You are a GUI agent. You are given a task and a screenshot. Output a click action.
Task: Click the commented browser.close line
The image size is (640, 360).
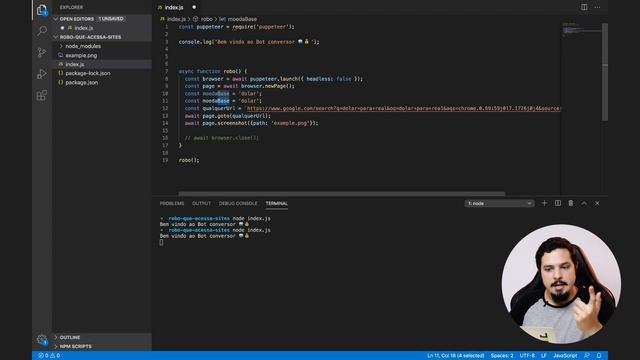click(x=222, y=138)
